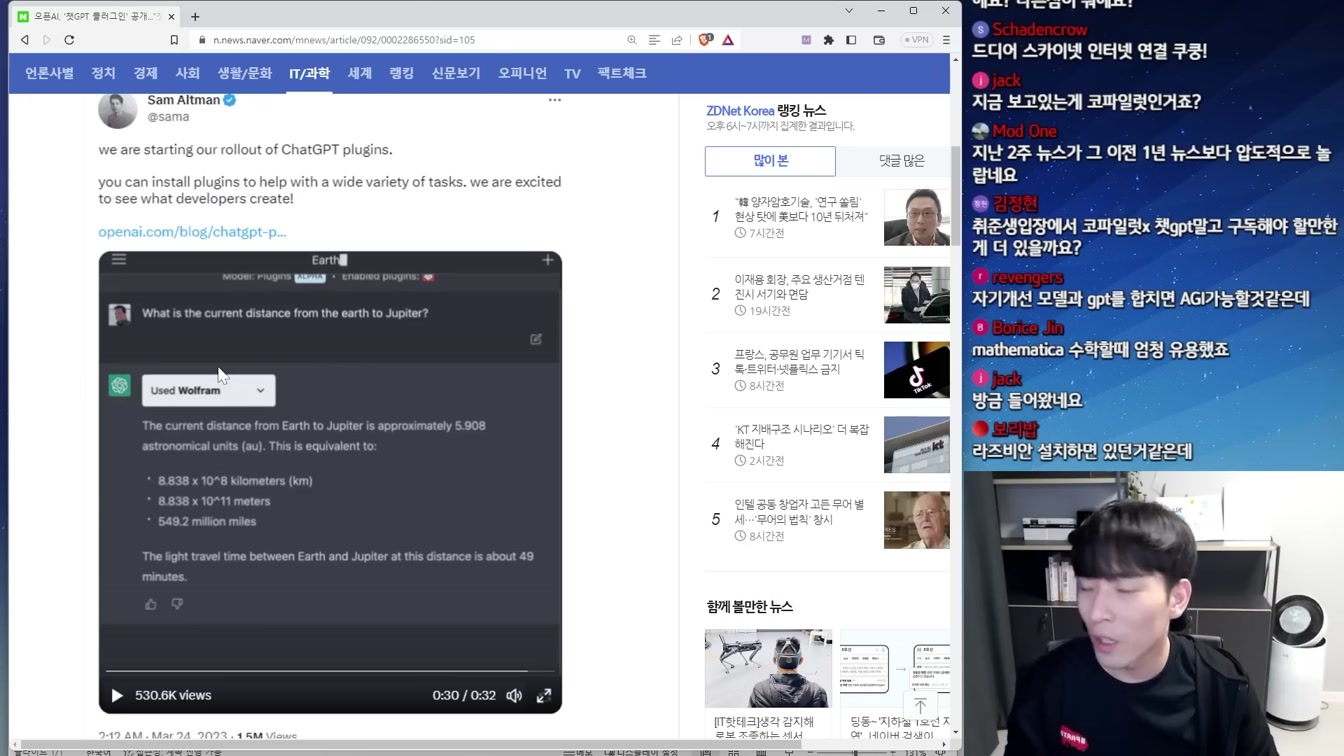Open the openai.com/blog/chatgpt-p... link
Screen dimensions: 1344x756
192,231
